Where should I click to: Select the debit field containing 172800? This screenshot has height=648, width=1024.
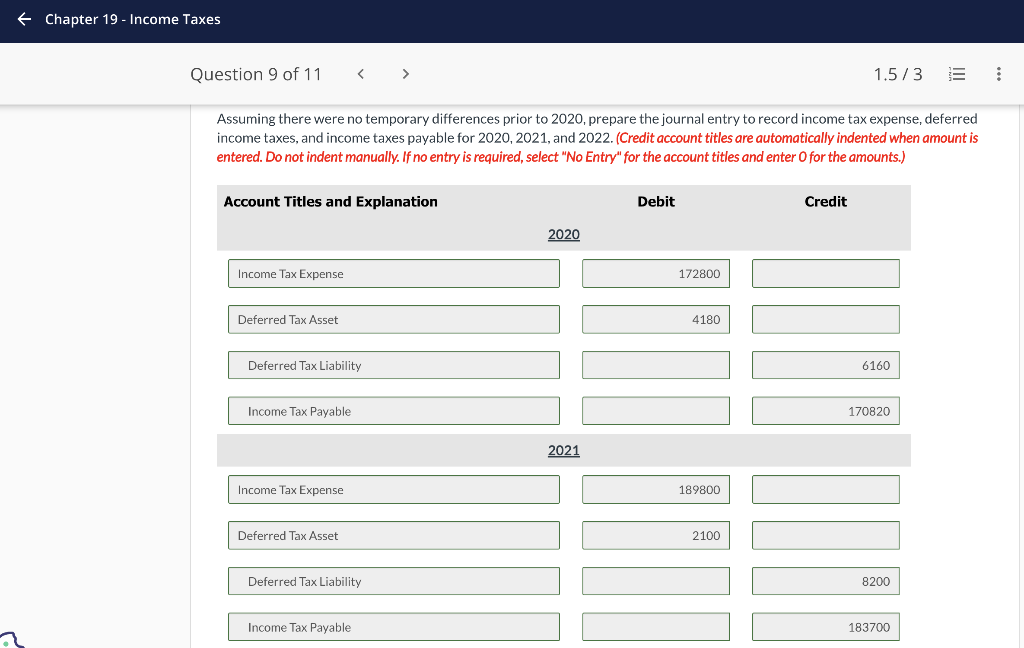tap(655, 273)
